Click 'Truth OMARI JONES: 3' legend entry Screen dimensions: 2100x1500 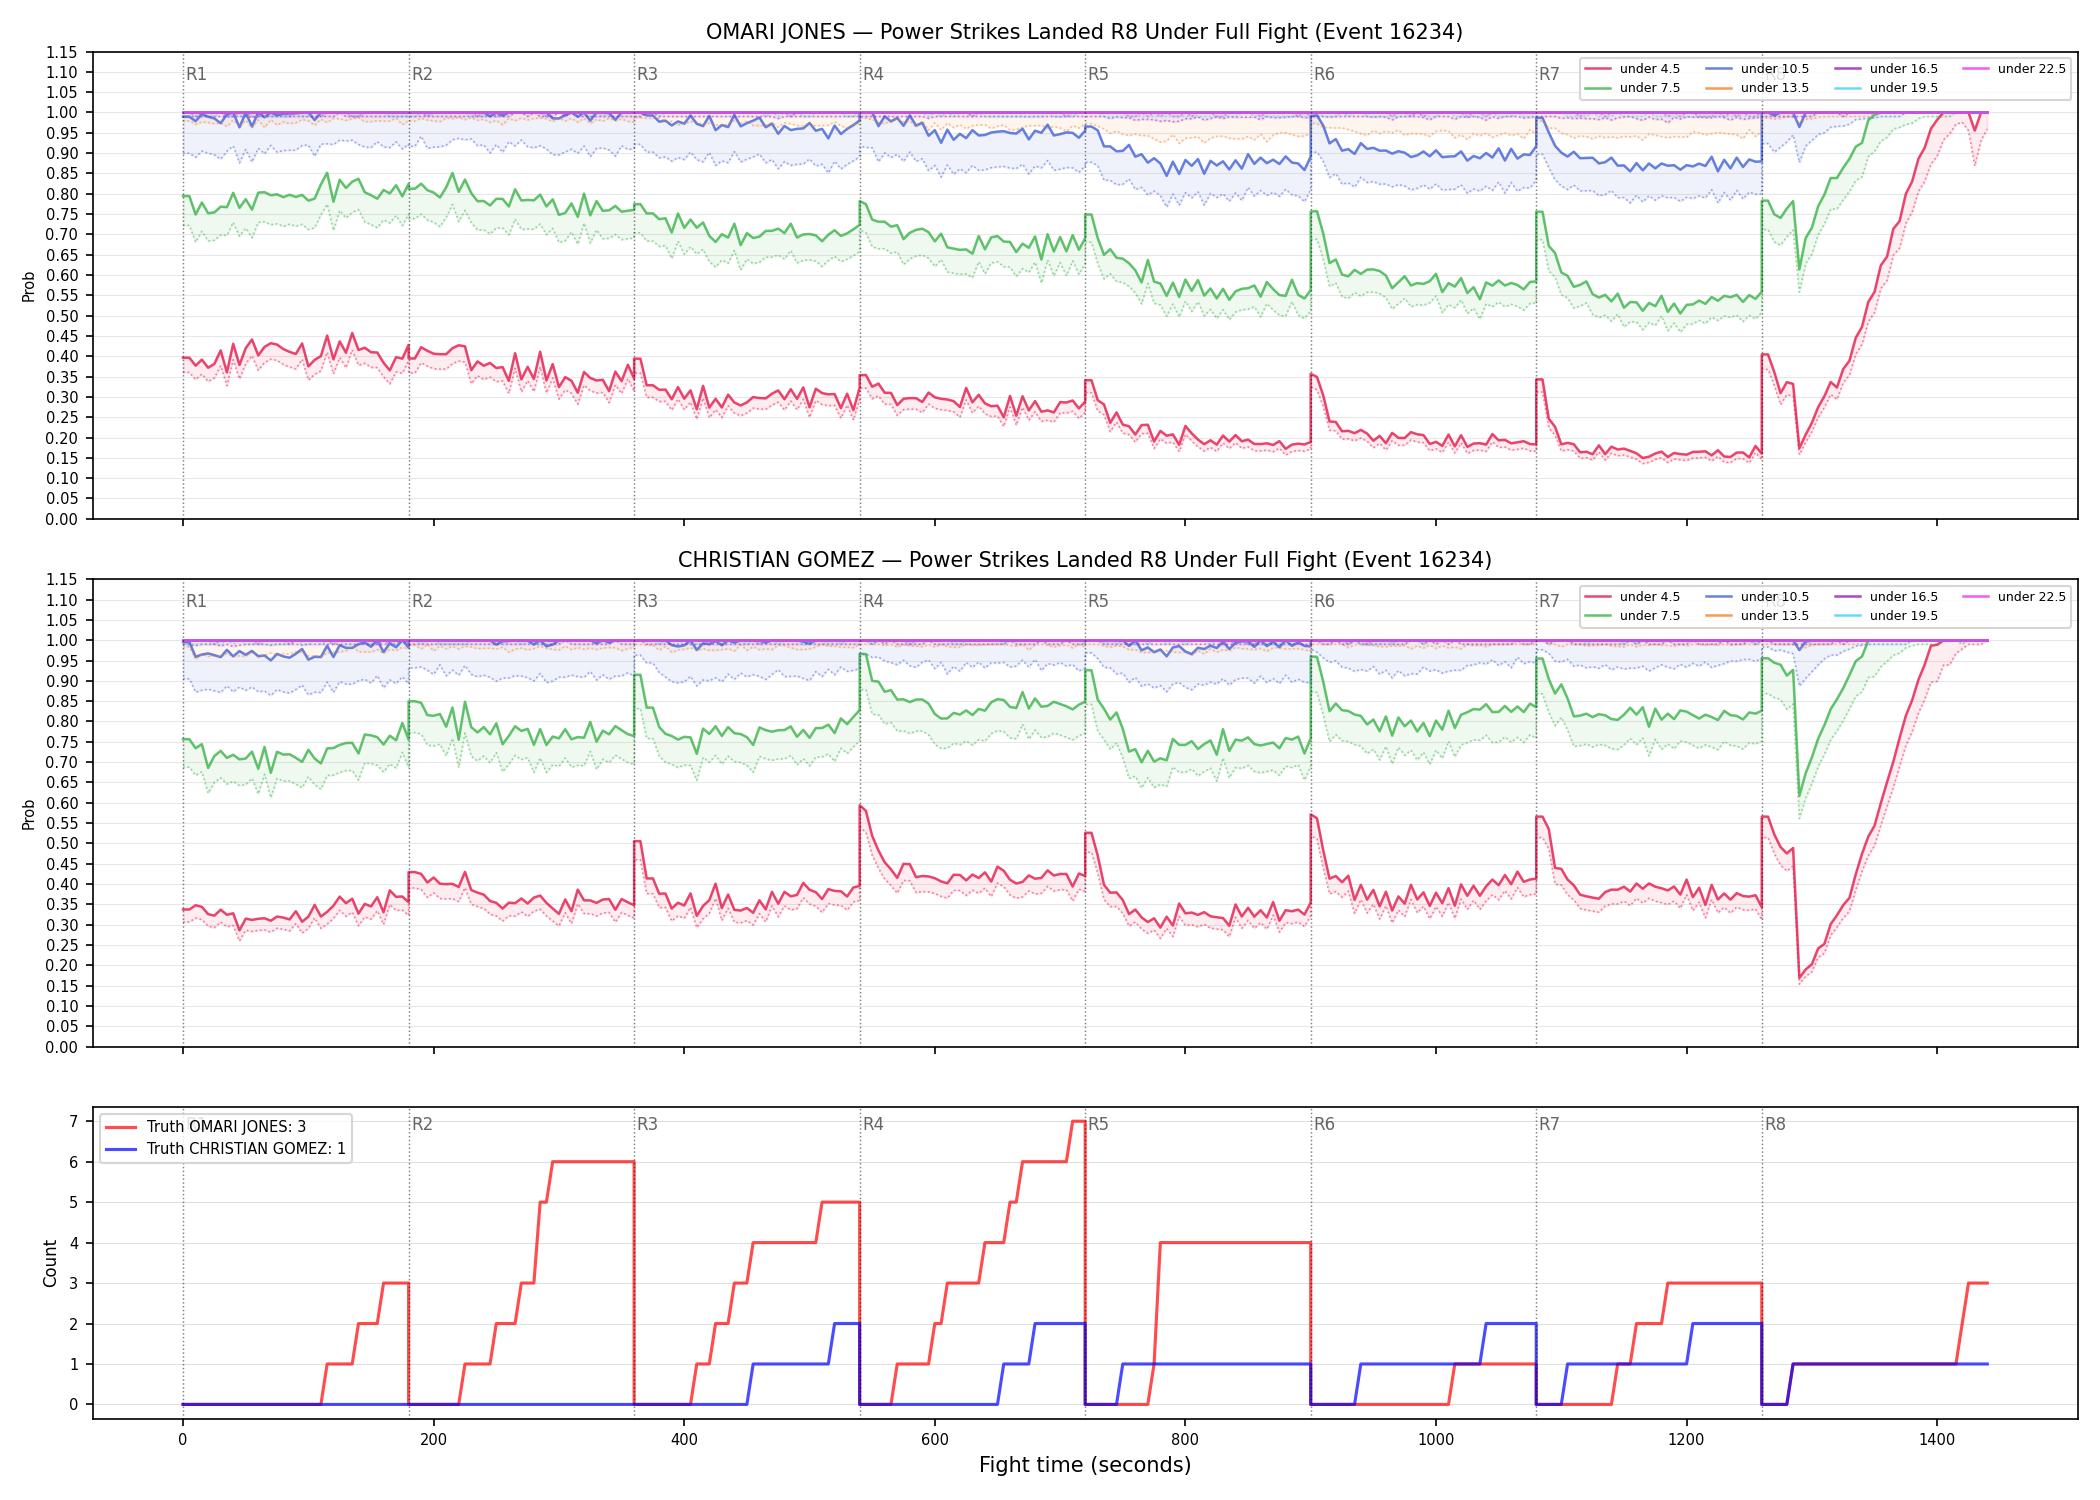point(205,1127)
